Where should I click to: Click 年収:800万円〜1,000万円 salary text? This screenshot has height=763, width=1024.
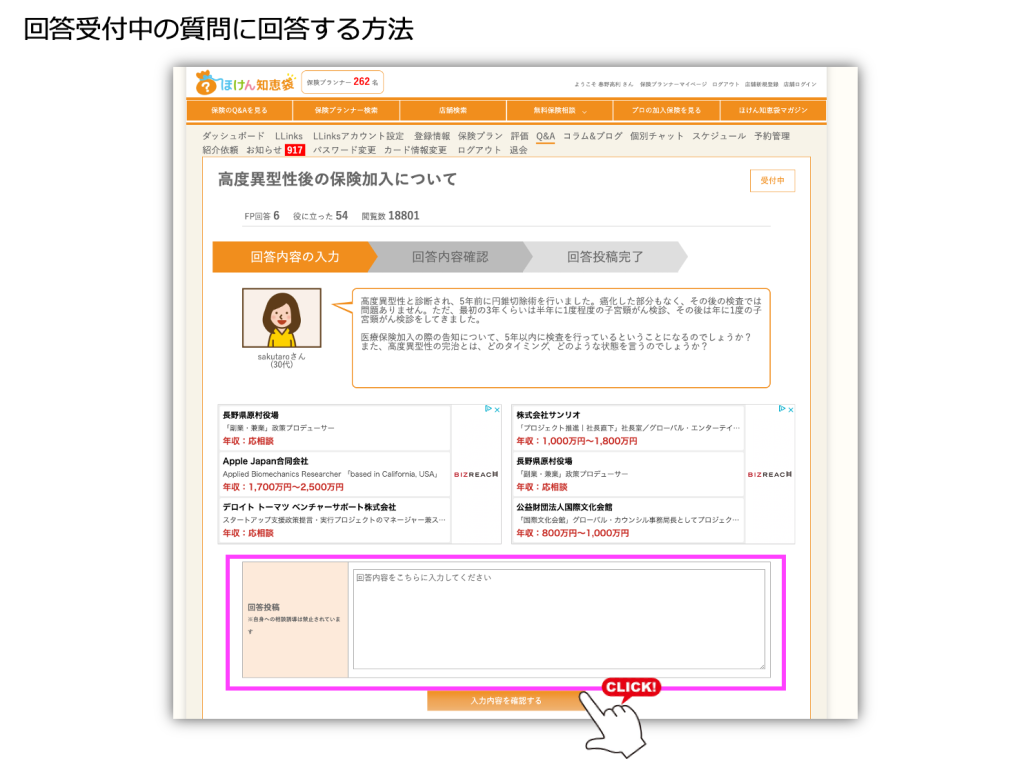573,533
